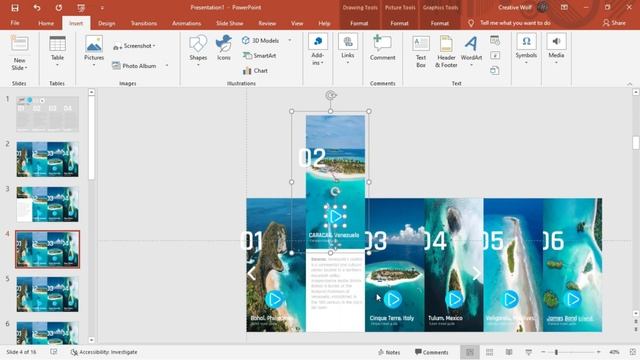Open the Add-ins menu
This screenshot has width=640, height=360.
tap(318, 50)
